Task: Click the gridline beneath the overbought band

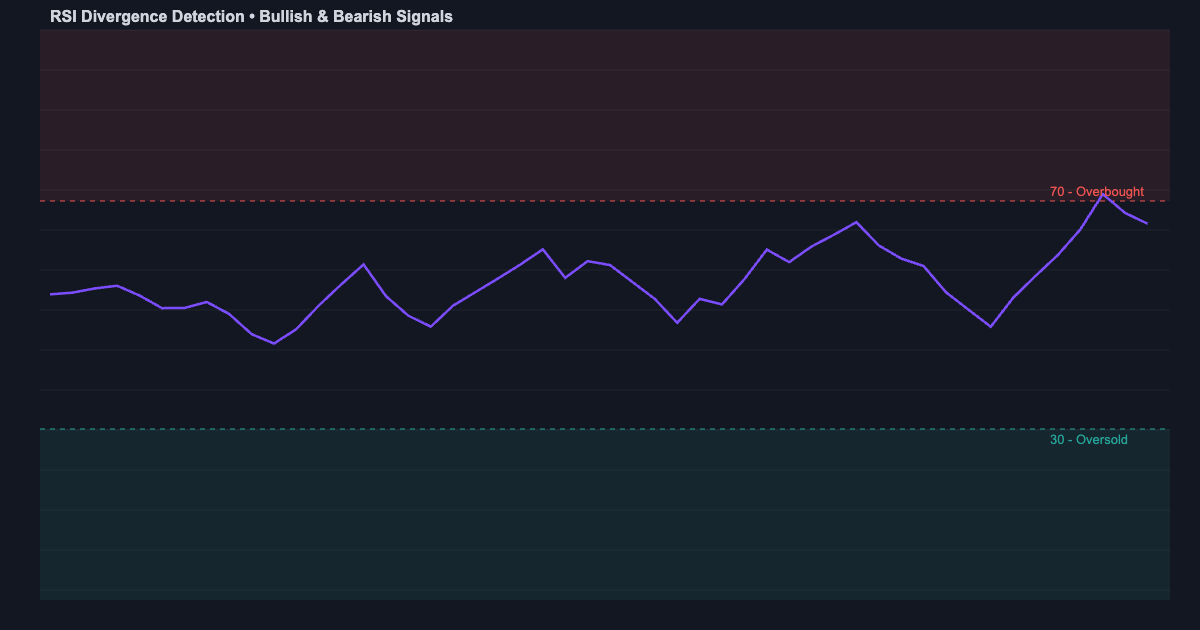Action: 600,230
